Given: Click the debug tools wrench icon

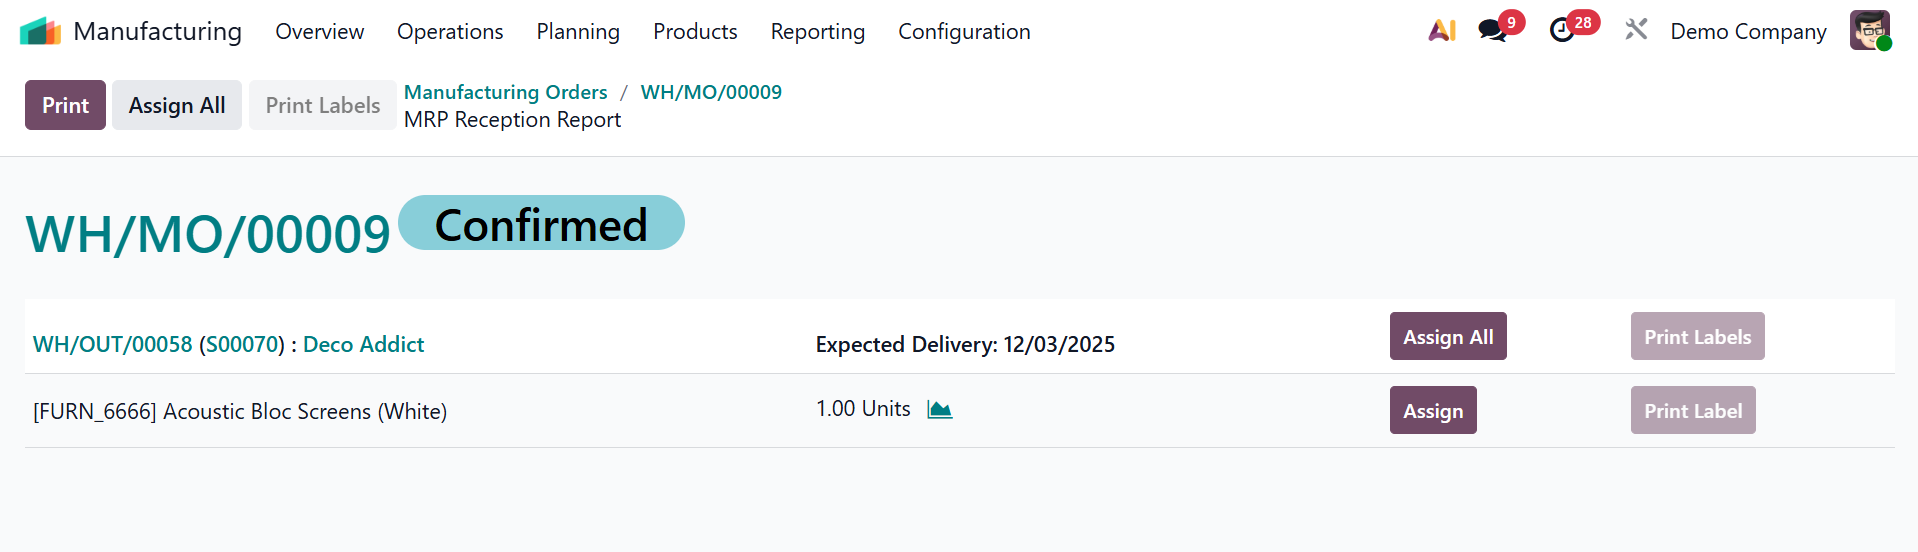Looking at the screenshot, I should pos(1636,31).
